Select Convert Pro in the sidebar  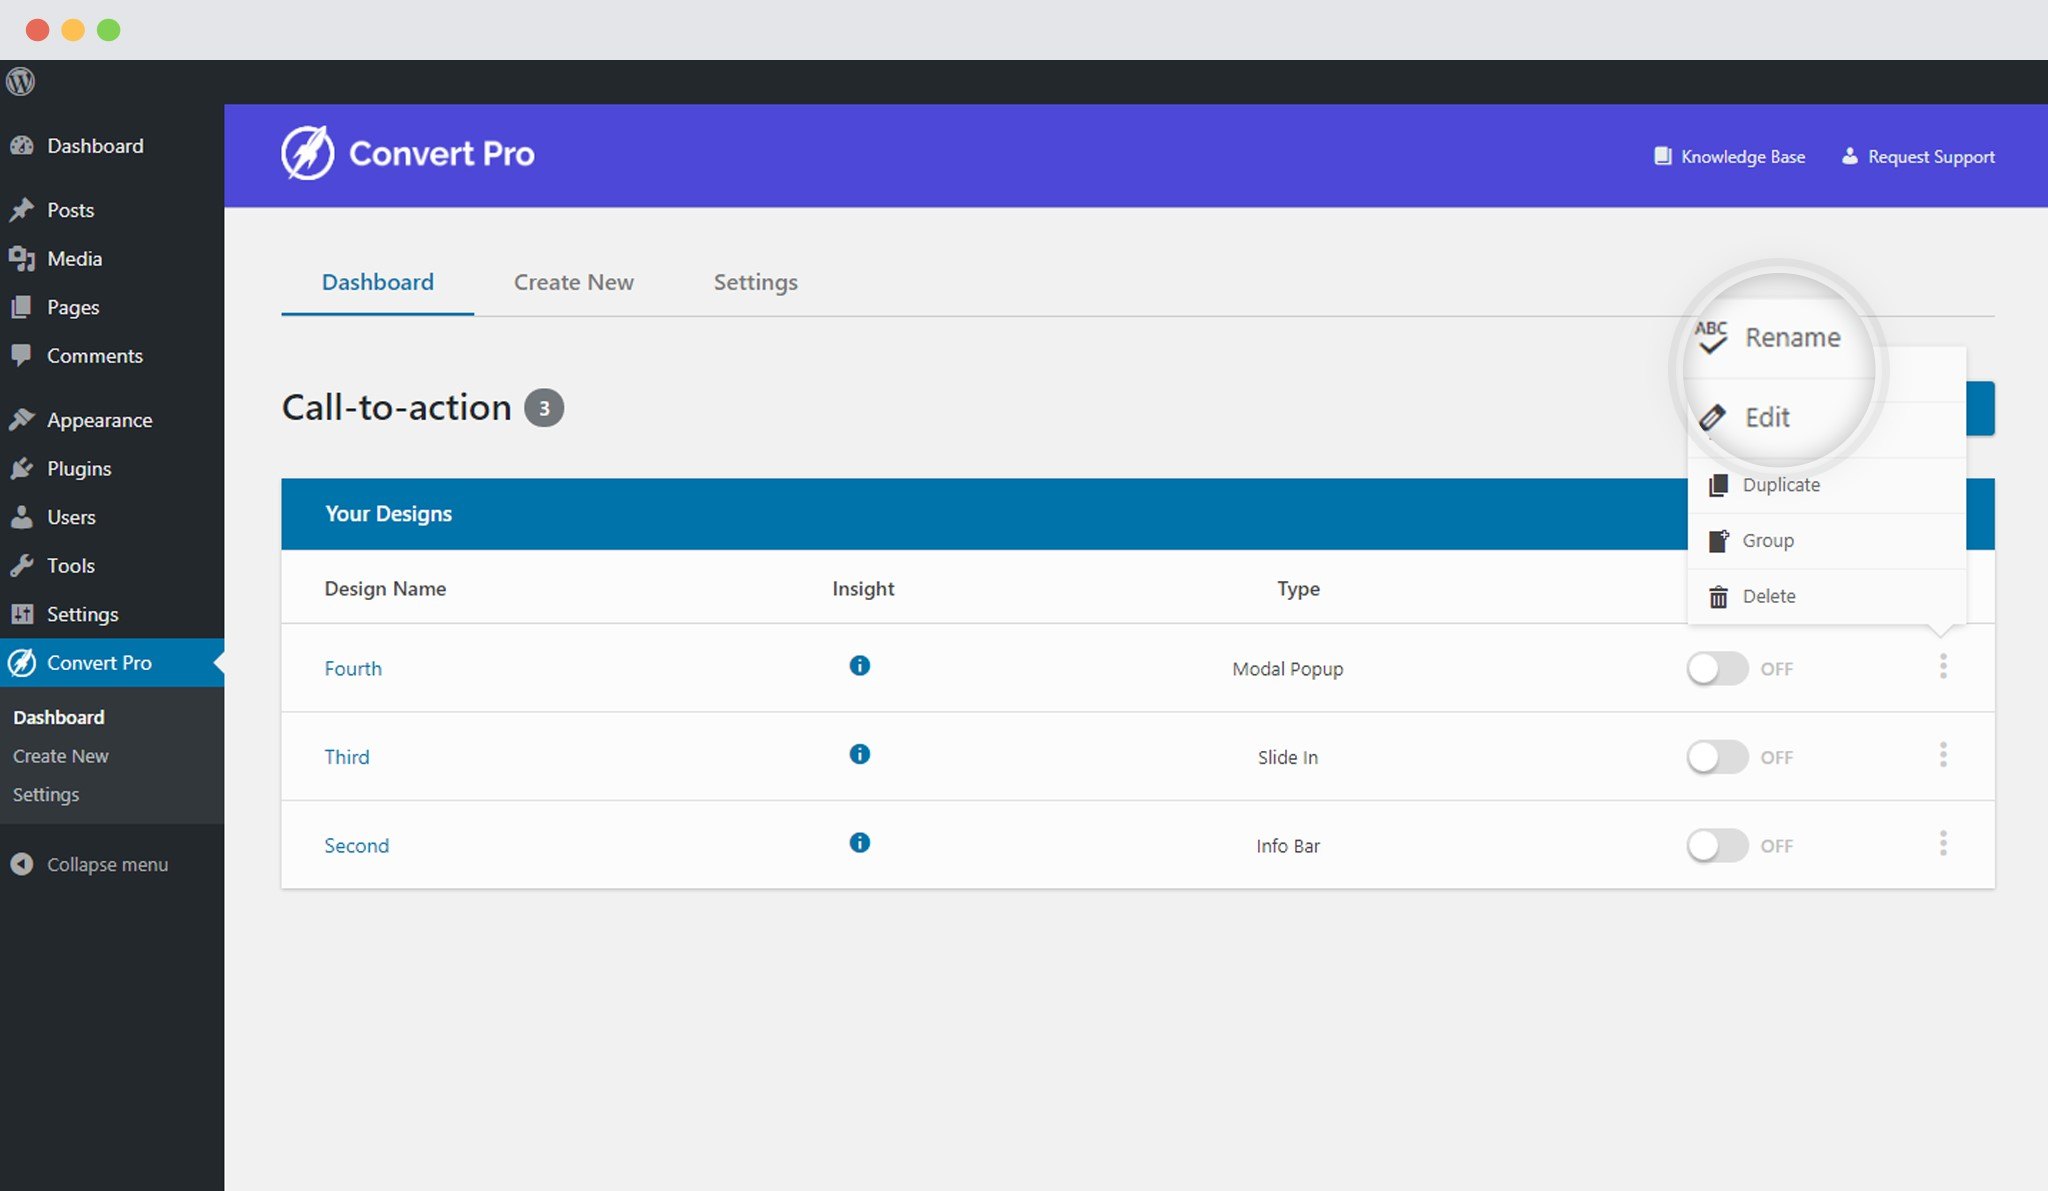(x=112, y=662)
